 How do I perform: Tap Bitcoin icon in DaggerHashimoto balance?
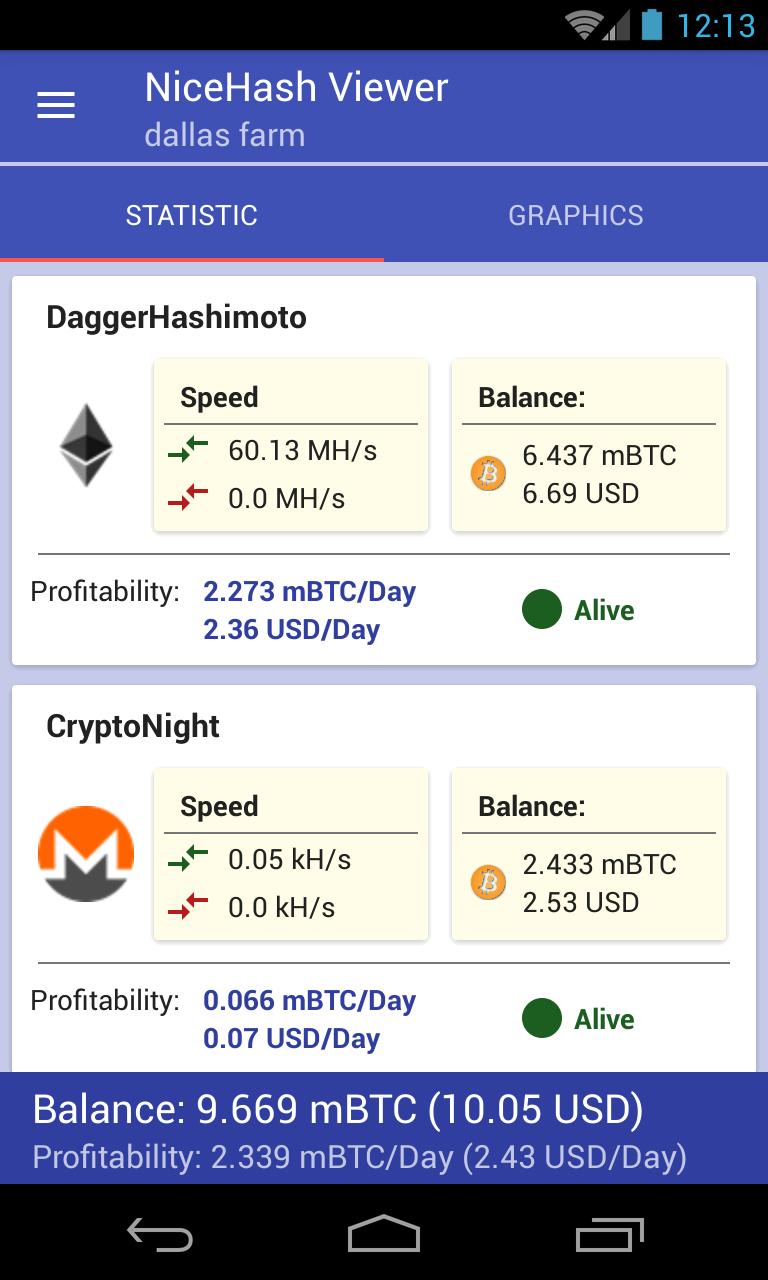click(x=489, y=473)
